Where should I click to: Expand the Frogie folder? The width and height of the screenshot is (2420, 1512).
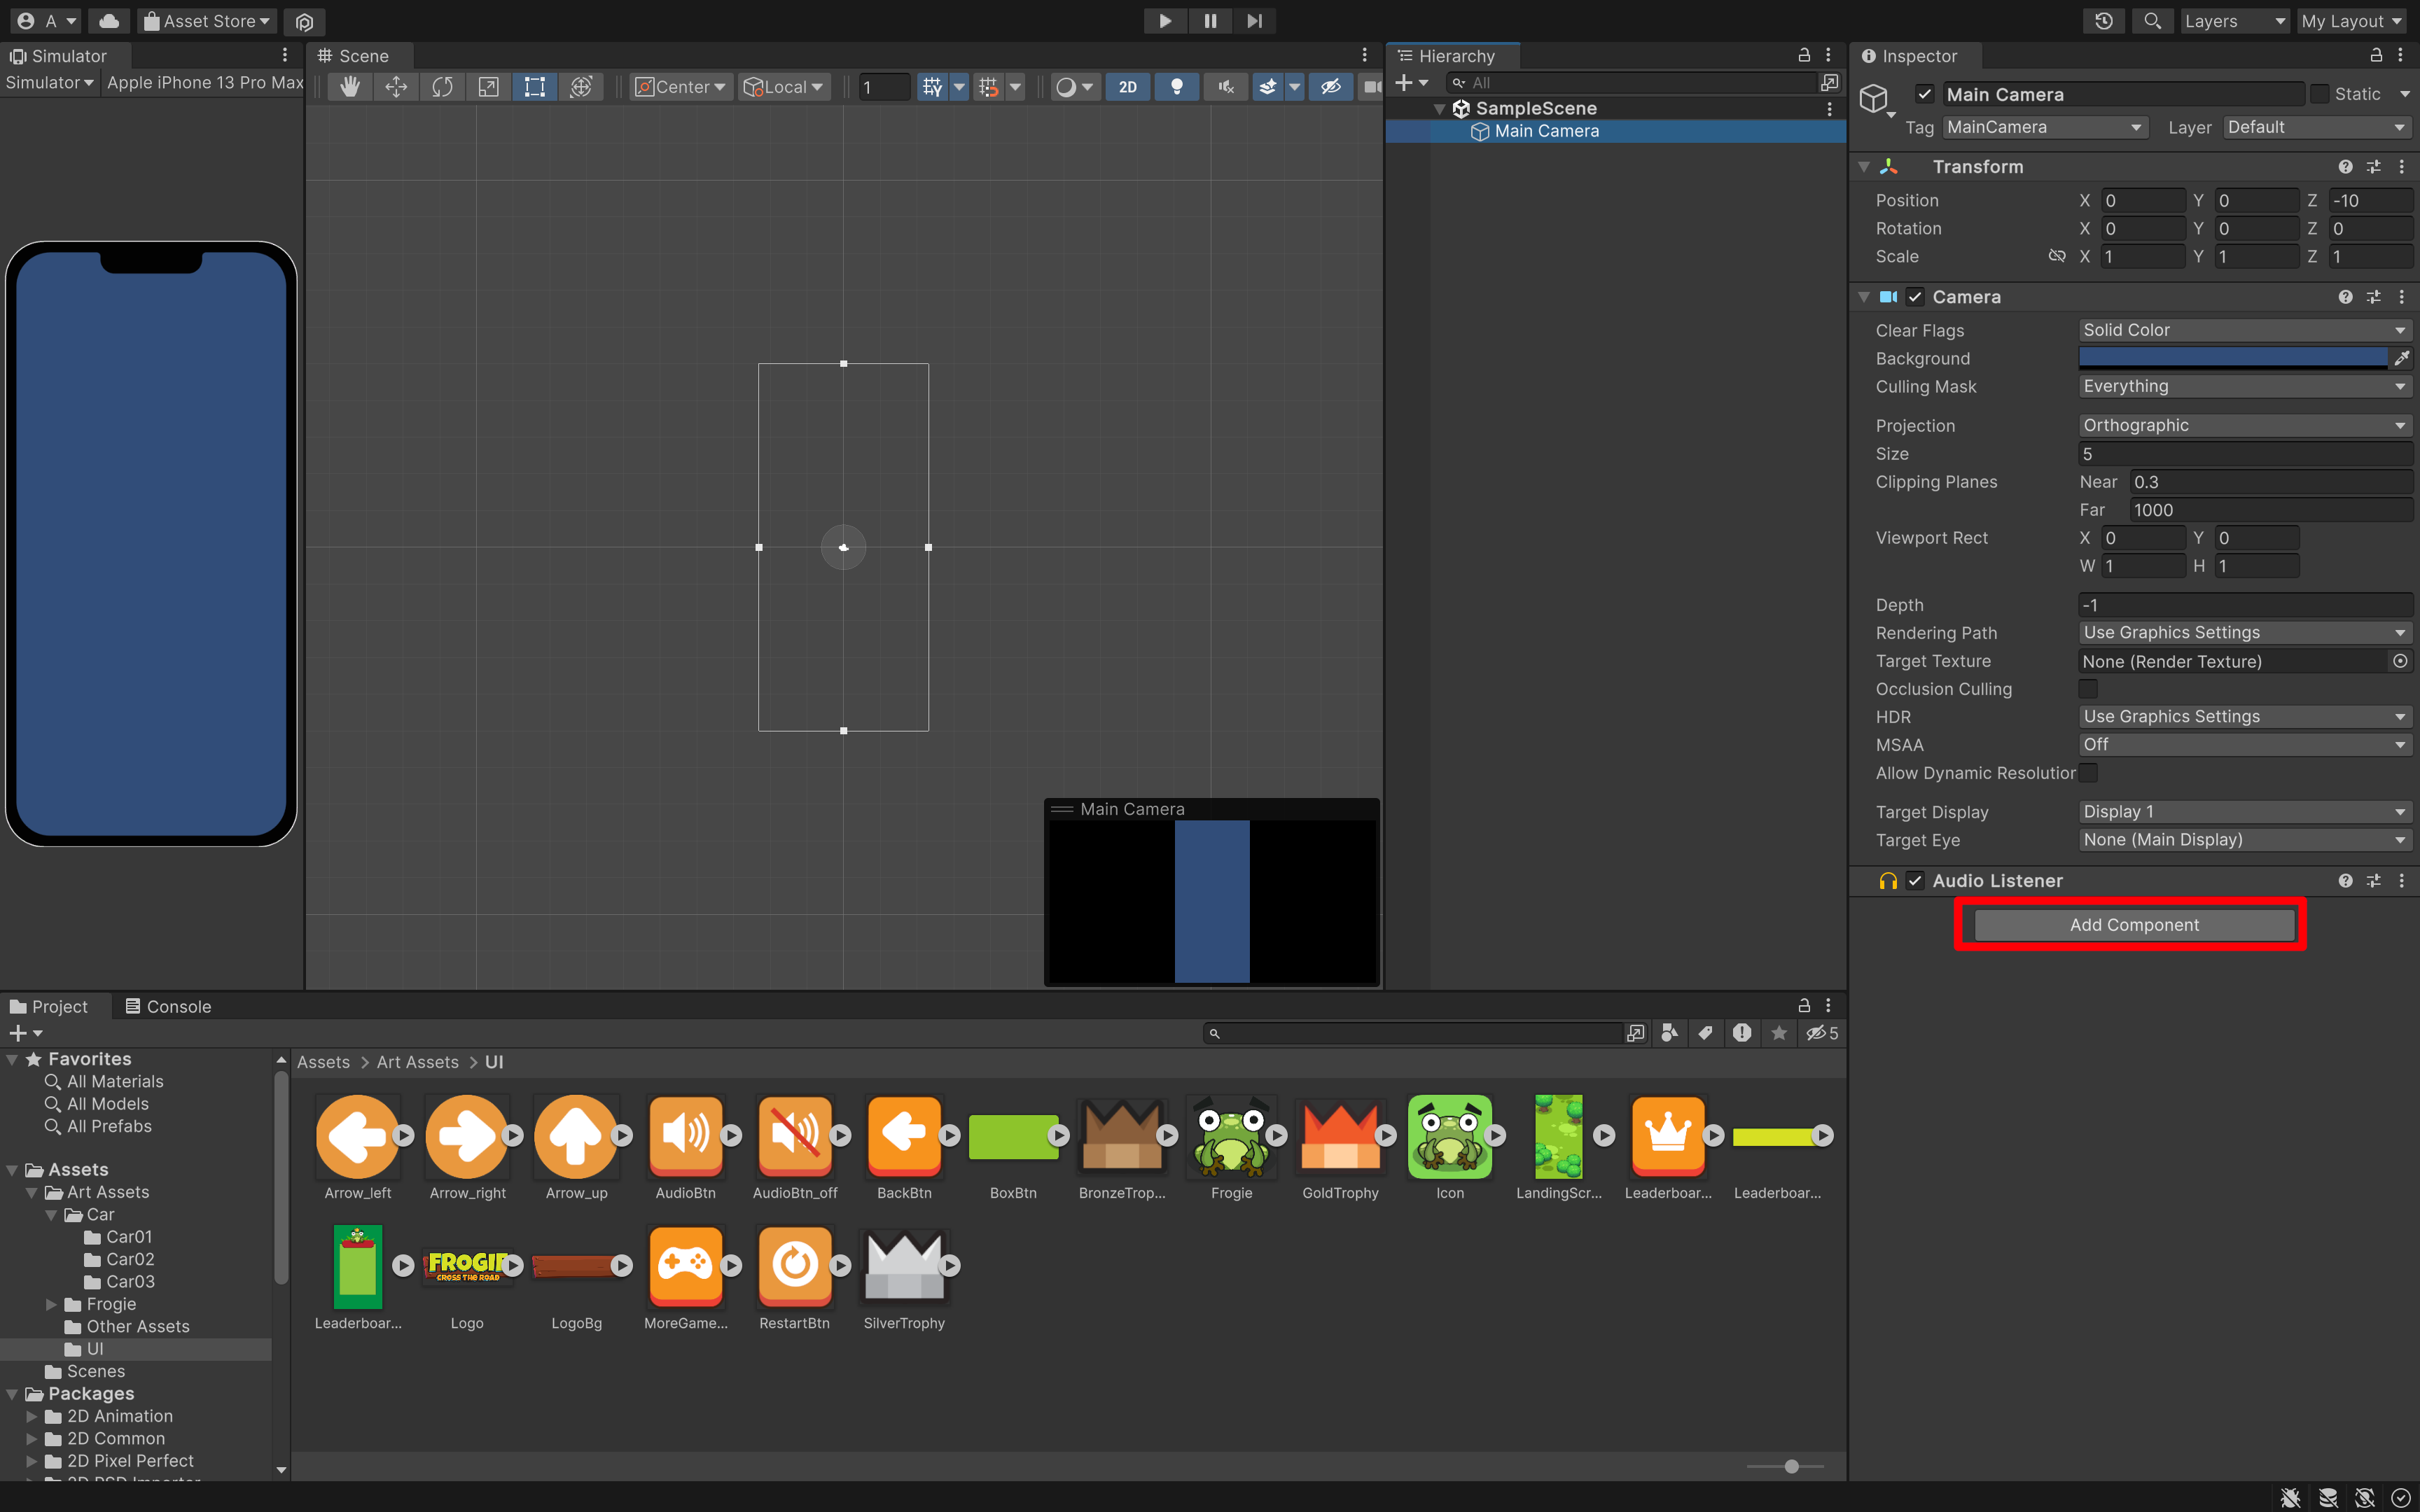tap(51, 1304)
